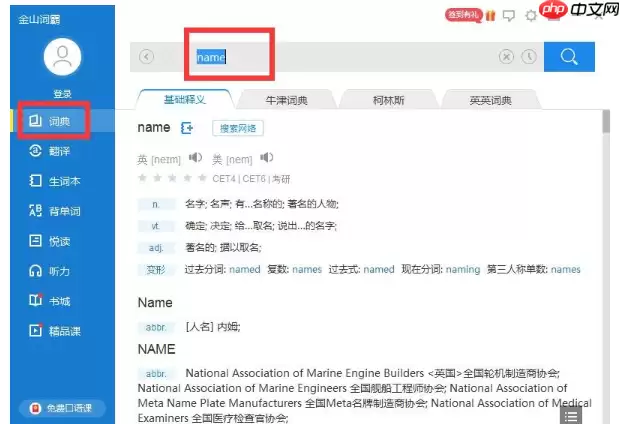Screen dimensions: 620x424
Task: Click the 签到有礼 check-in gift badge
Action: point(463,15)
